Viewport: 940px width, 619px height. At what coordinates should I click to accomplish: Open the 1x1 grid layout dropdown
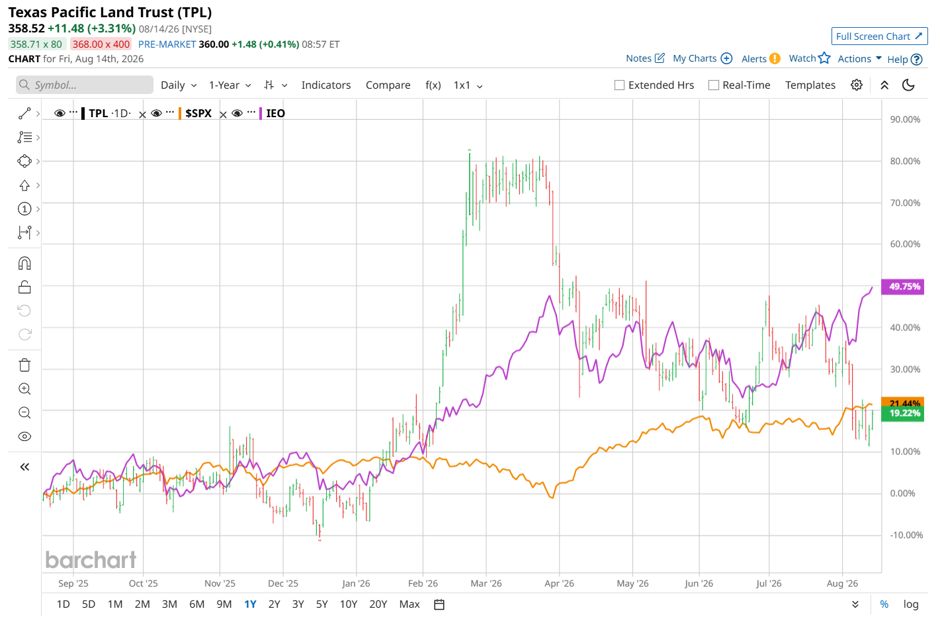pyautogui.click(x=468, y=85)
